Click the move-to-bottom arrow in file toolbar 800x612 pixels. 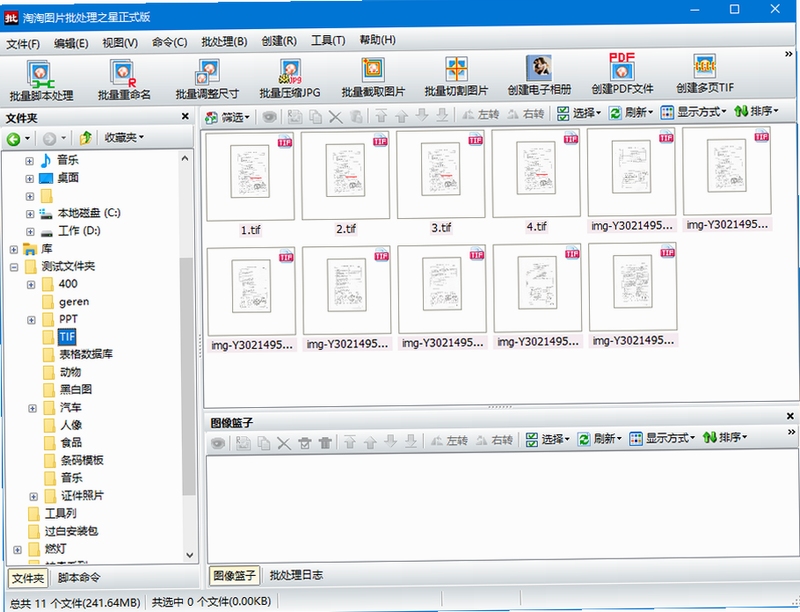[x=442, y=115]
